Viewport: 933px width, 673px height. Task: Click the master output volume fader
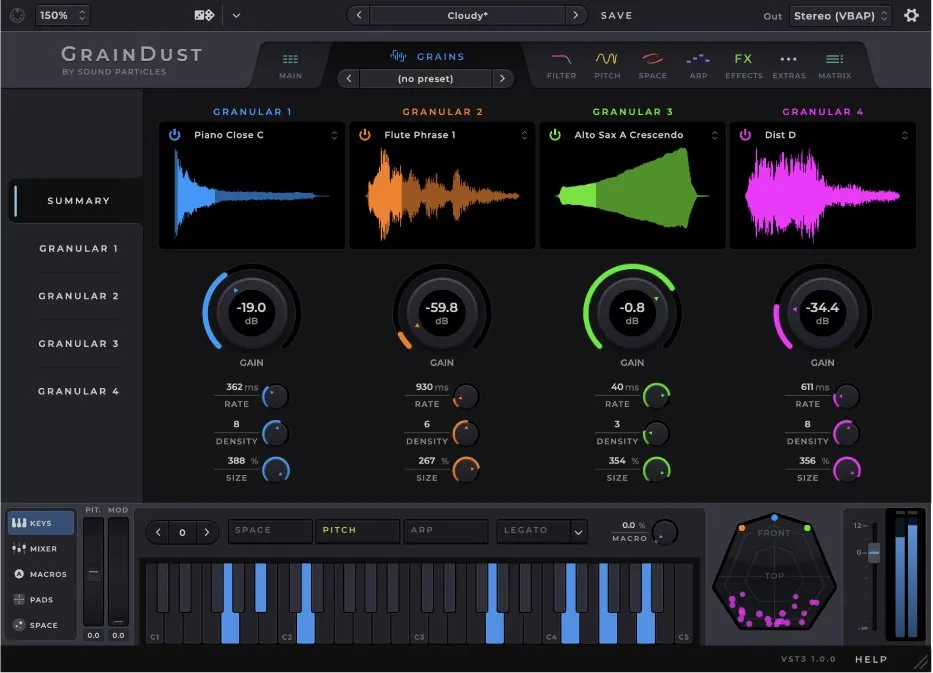[873, 553]
